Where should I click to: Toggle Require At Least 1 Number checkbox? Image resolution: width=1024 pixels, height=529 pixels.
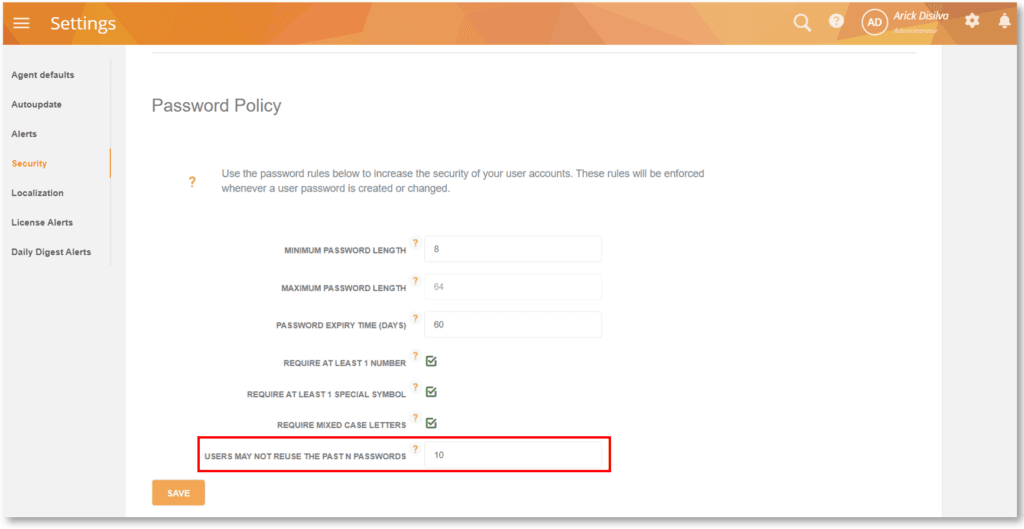[x=431, y=361]
